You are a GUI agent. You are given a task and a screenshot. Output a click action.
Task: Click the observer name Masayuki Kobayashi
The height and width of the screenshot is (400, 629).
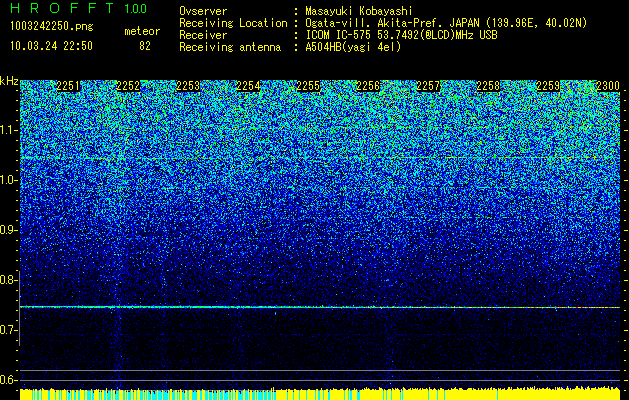(358, 11)
